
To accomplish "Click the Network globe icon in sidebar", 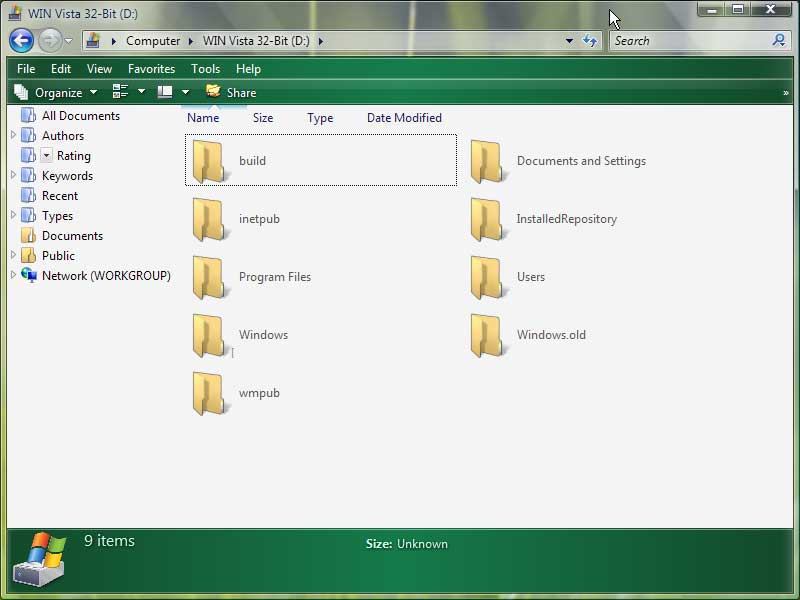I will tap(29, 275).
